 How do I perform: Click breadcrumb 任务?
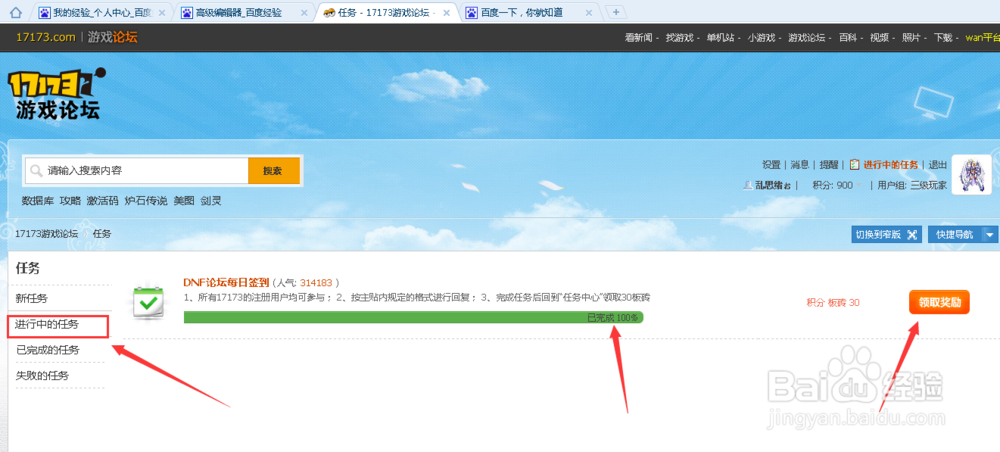[x=102, y=234]
